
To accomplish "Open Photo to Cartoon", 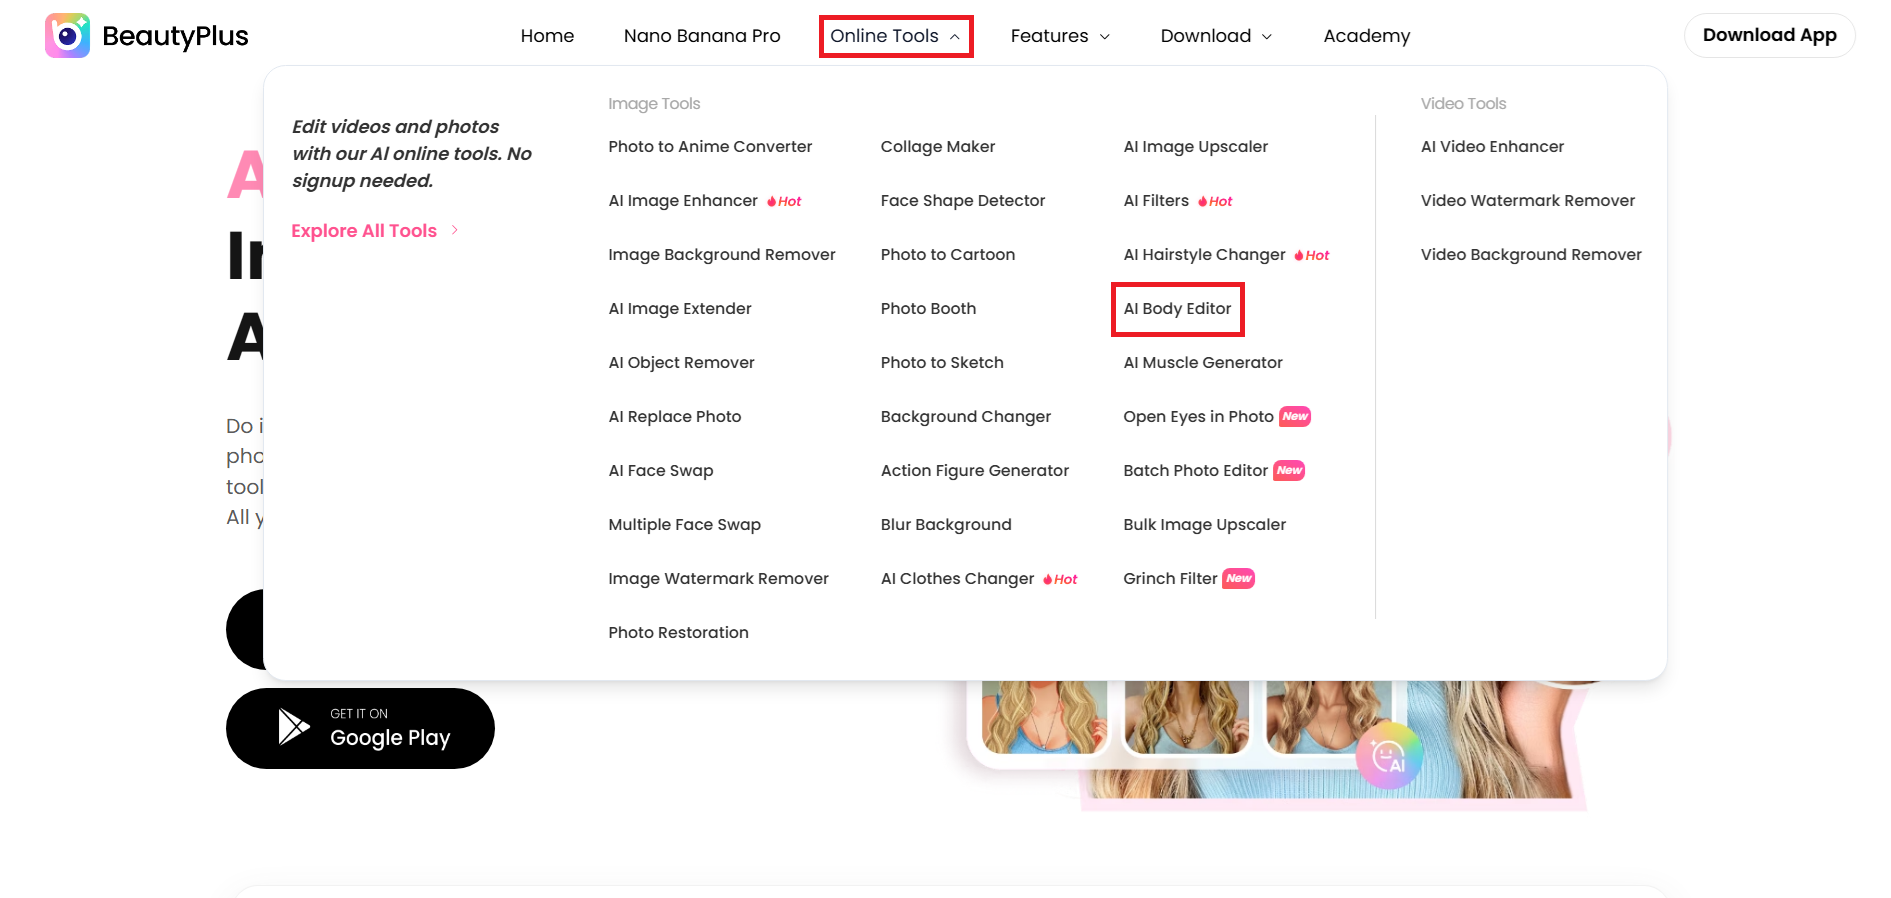I will coord(948,255).
